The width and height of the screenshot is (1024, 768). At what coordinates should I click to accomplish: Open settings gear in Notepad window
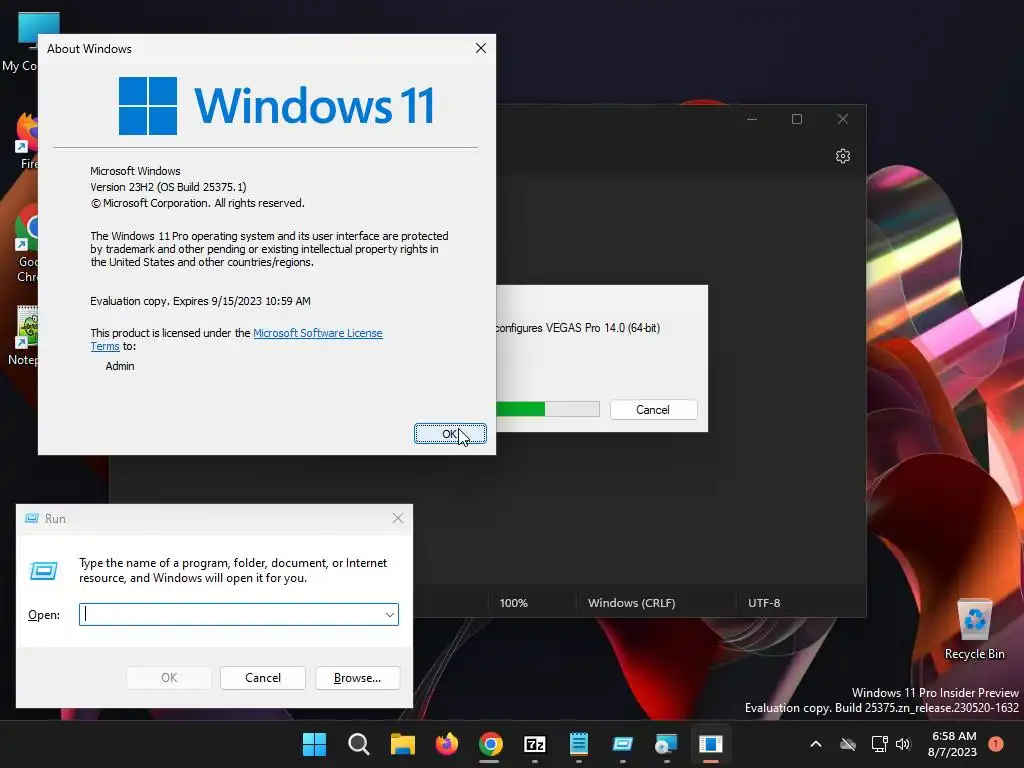pyautogui.click(x=842, y=156)
